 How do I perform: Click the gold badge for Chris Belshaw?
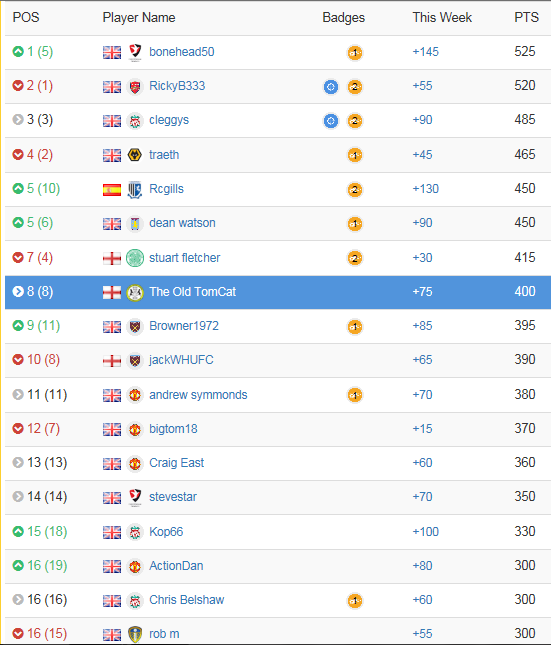[355, 601]
